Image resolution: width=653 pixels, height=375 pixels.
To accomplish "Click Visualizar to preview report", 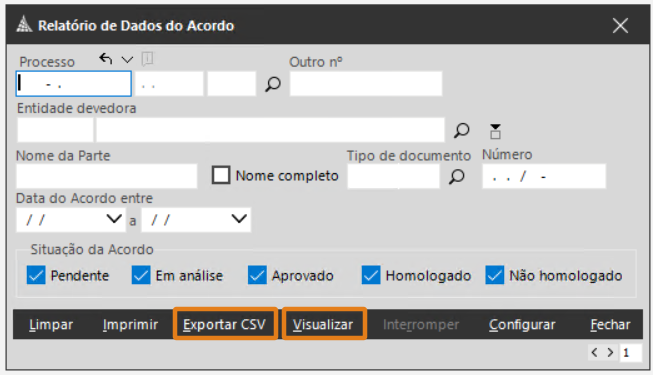I will 324,324.
